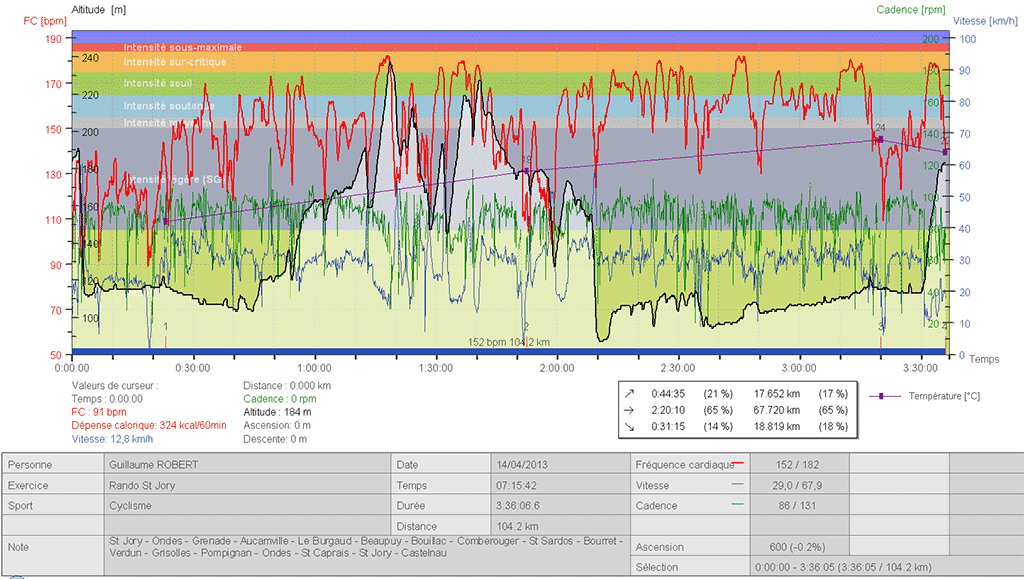Click the downhill arrow icon in the legend box

click(x=629, y=426)
